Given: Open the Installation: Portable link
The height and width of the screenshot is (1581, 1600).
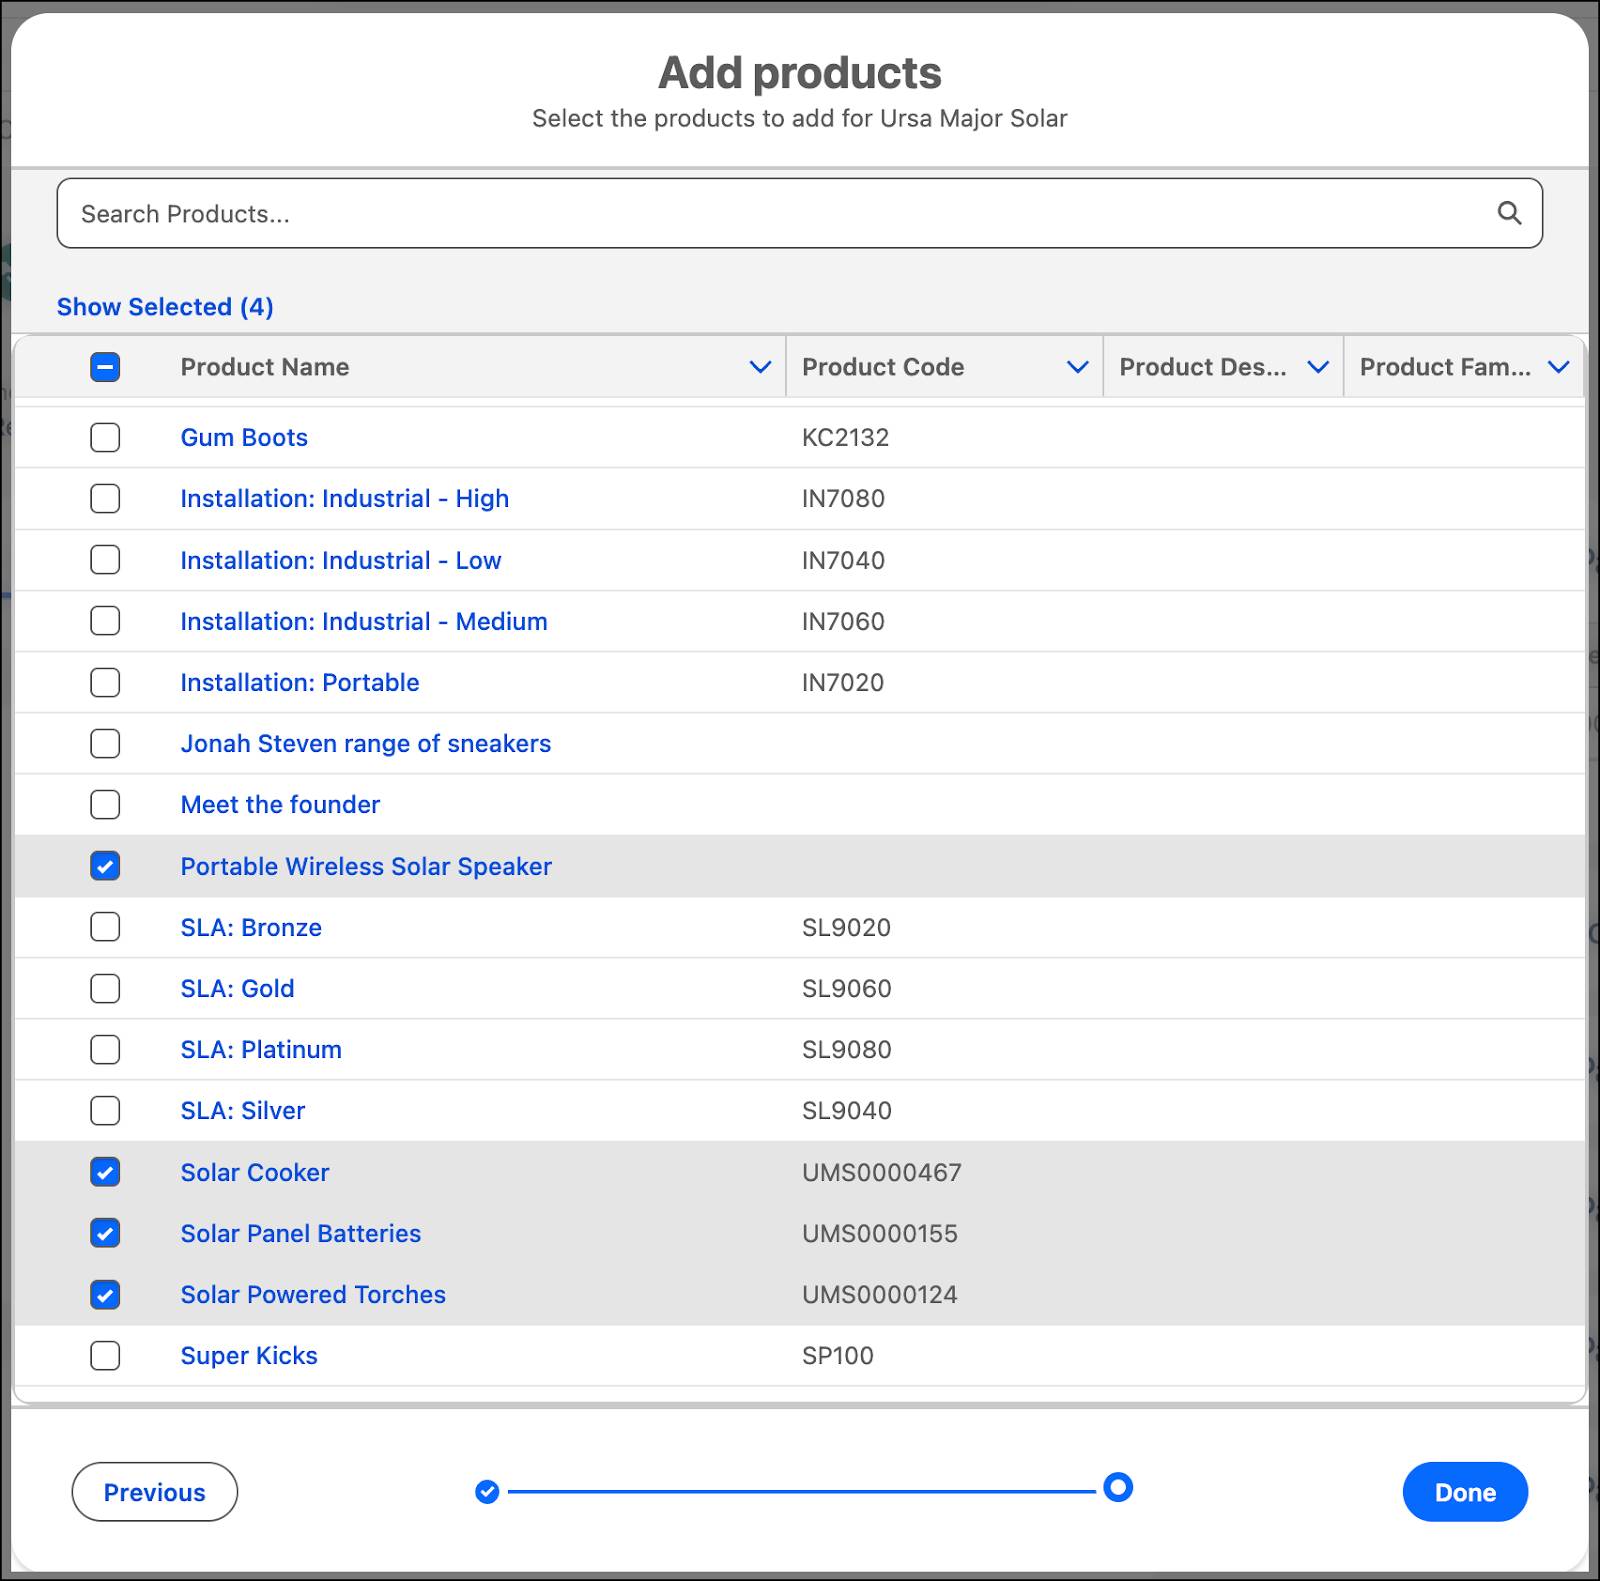Looking at the screenshot, I should [300, 682].
